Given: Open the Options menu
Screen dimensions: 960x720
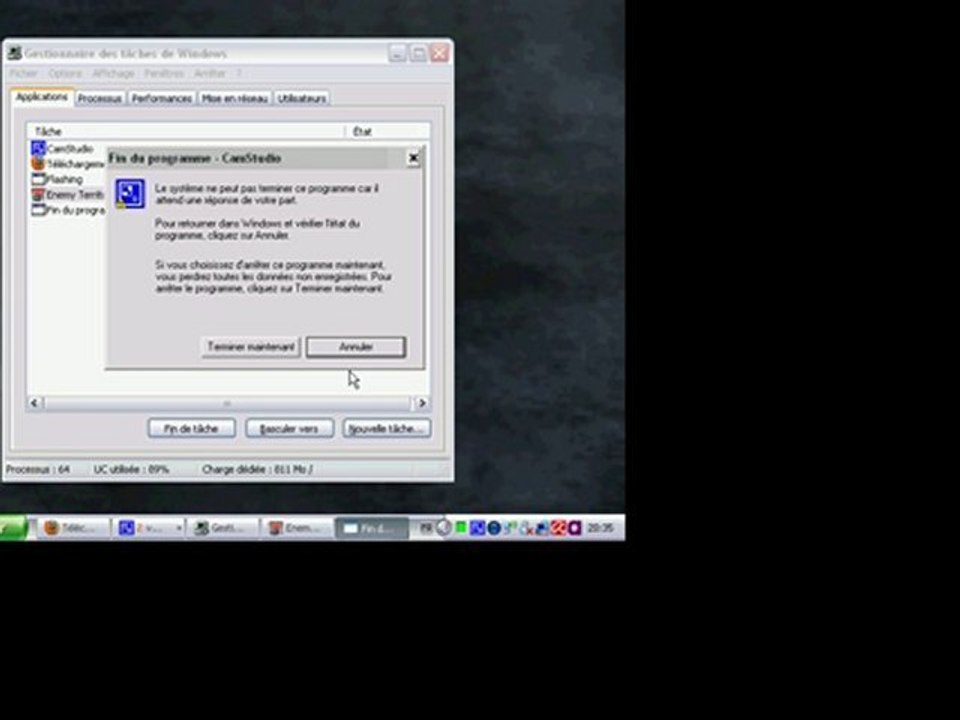Looking at the screenshot, I should [x=65, y=73].
